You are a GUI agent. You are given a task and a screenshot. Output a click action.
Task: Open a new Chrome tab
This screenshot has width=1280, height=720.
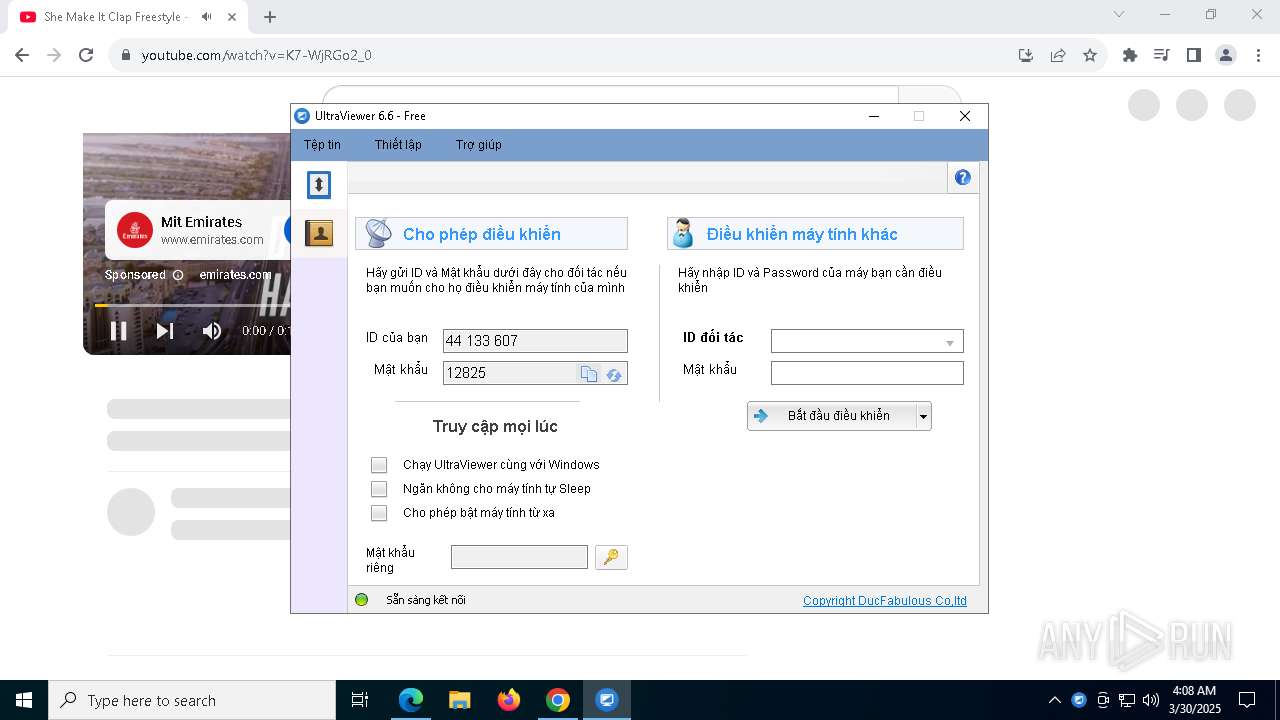click(x=270, y=17)
